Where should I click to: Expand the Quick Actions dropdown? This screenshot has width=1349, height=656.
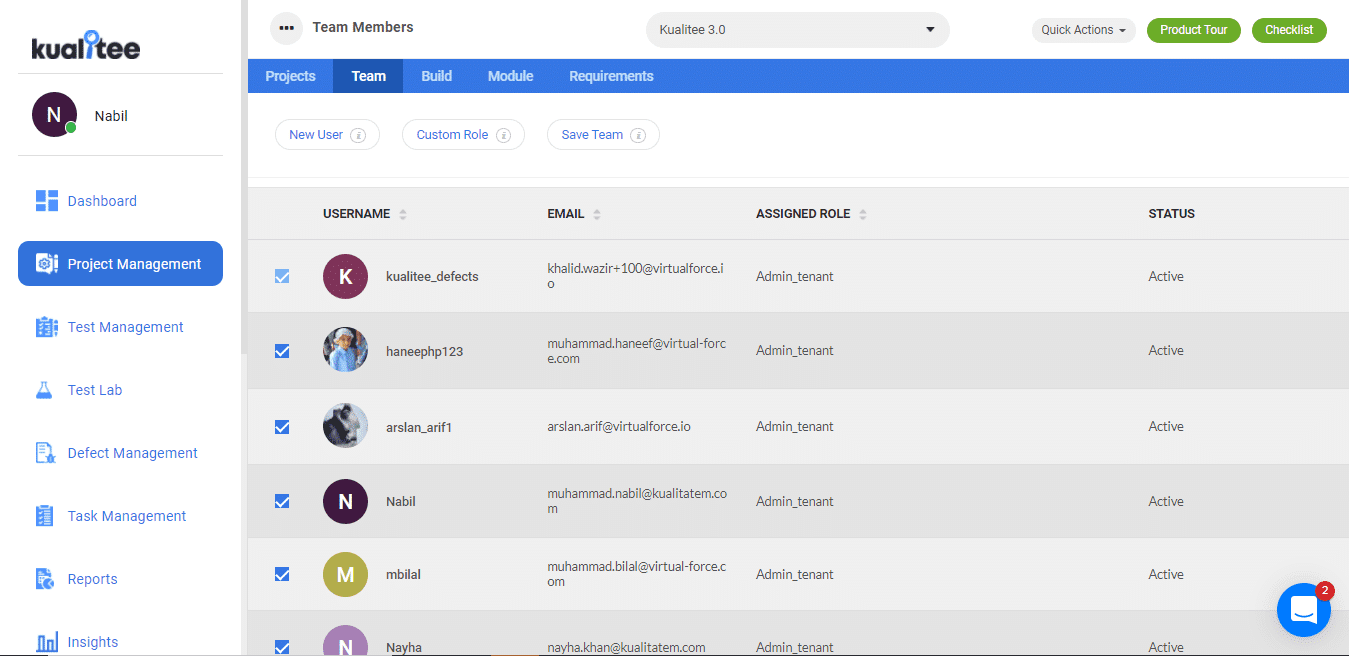point(1083,30)
